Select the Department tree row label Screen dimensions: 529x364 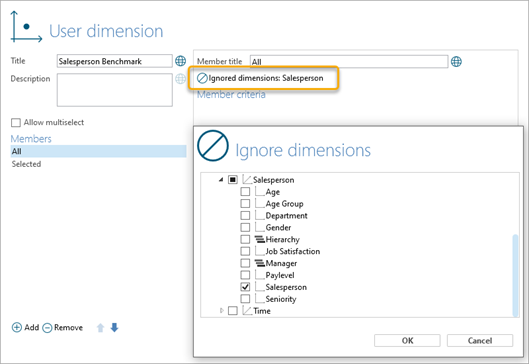point(286,216)
